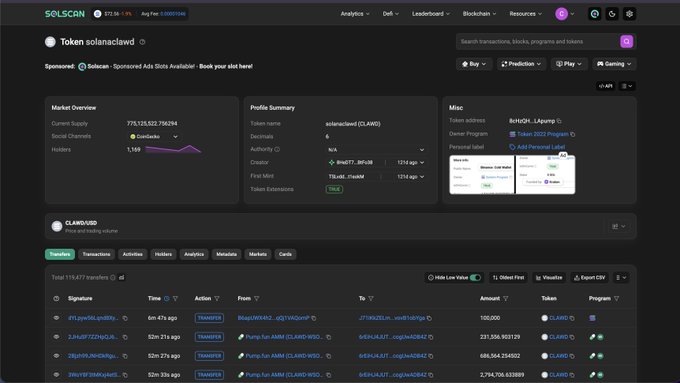Toggle dark mode moon icon
Viewport: 680px width, 383px height.
pyautogui.click(x=612, y=14)
